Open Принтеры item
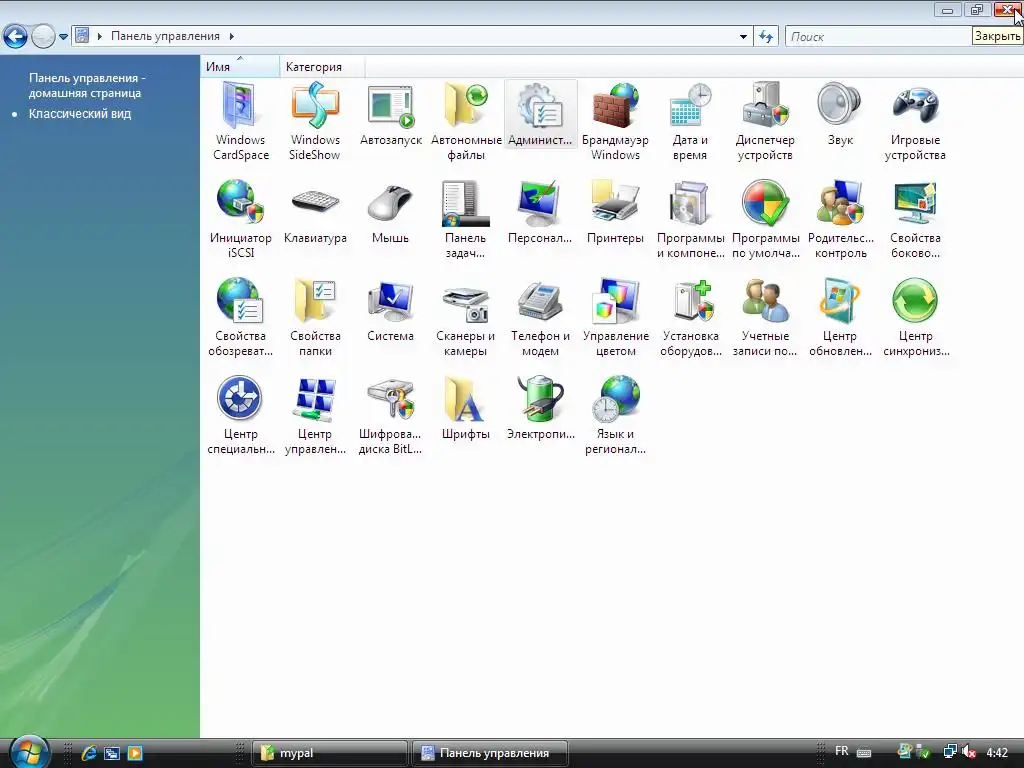The width and height of the screenshot is (1024, 768). [615, 213]
